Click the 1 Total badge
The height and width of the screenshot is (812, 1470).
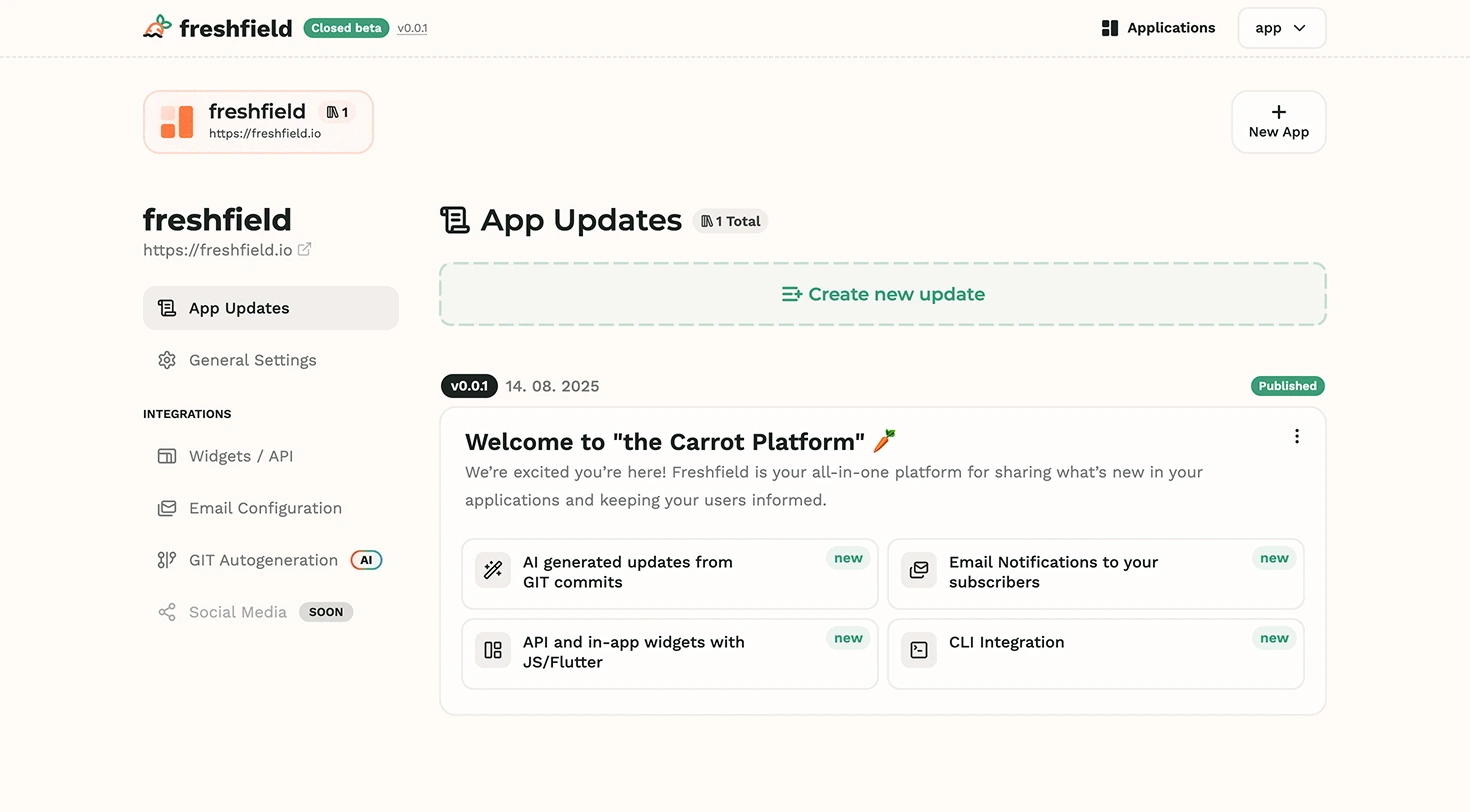click(730, 221)
